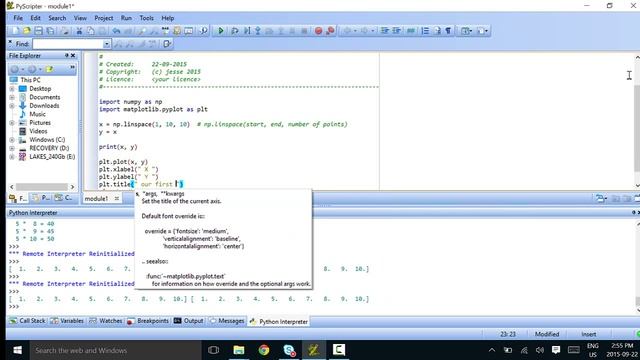Switch to the Call Stack tab

tap(27, 321)
